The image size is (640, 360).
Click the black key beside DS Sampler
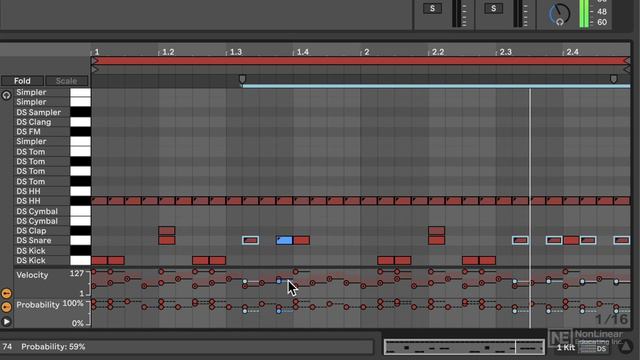coord(80,112)
